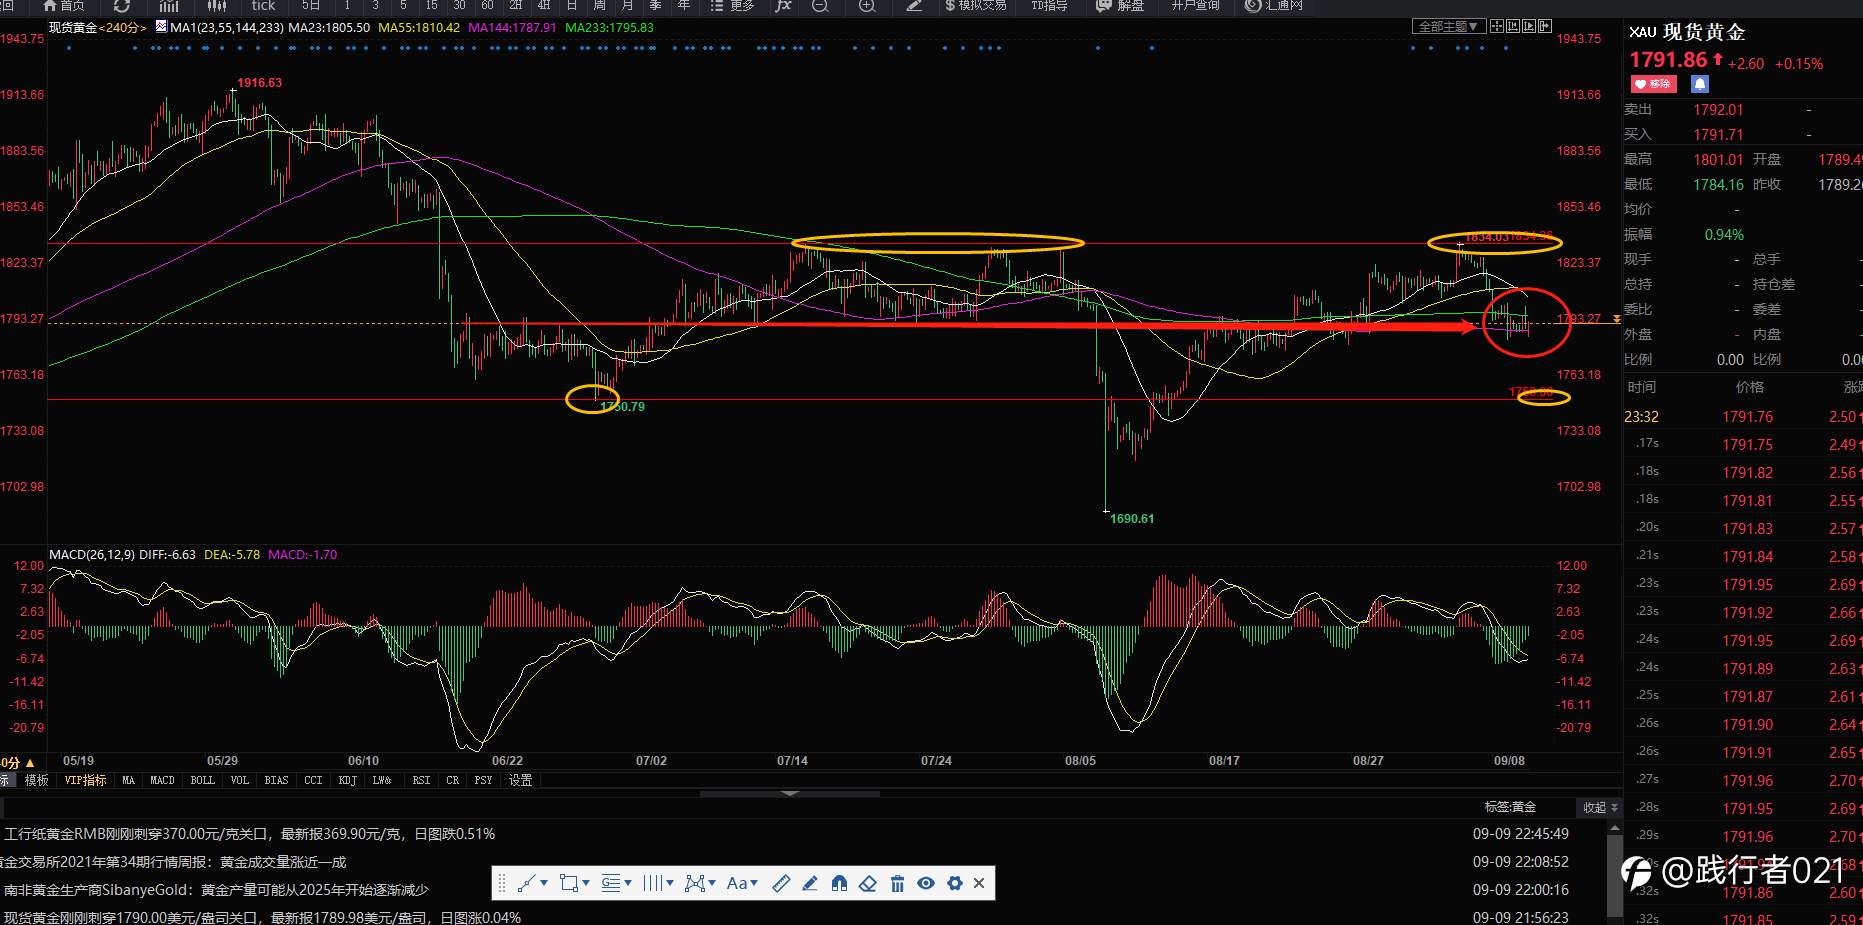Select the eraser tool
The image size is (1863, 925).
[868, 883]
